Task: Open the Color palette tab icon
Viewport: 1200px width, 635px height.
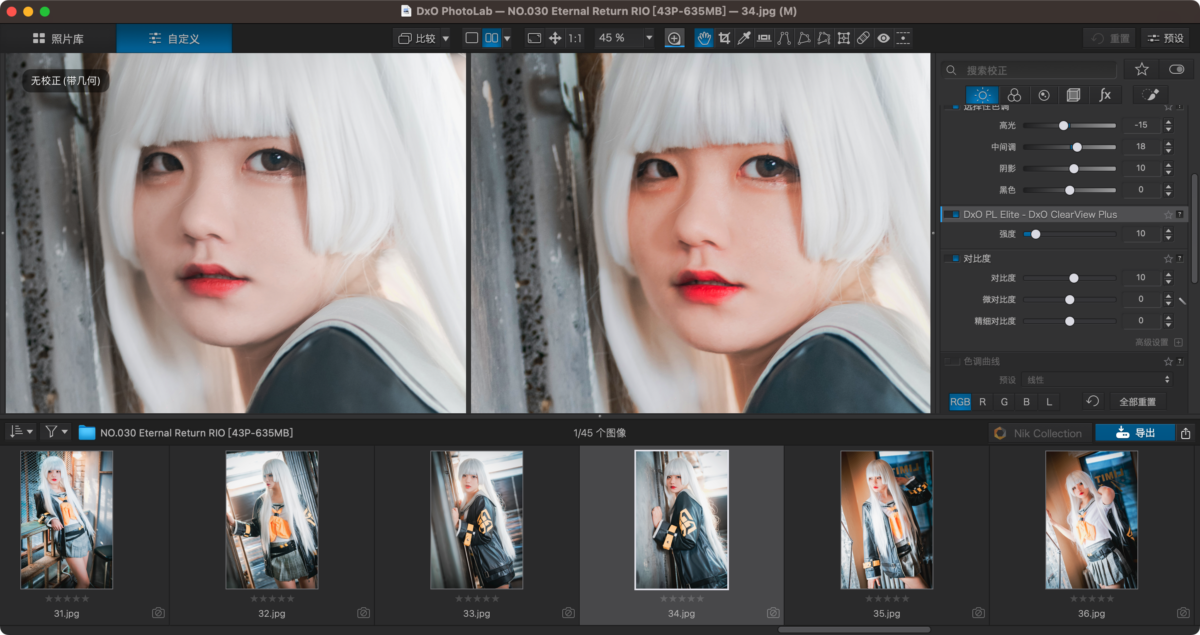Action: tap(1014, 95)
